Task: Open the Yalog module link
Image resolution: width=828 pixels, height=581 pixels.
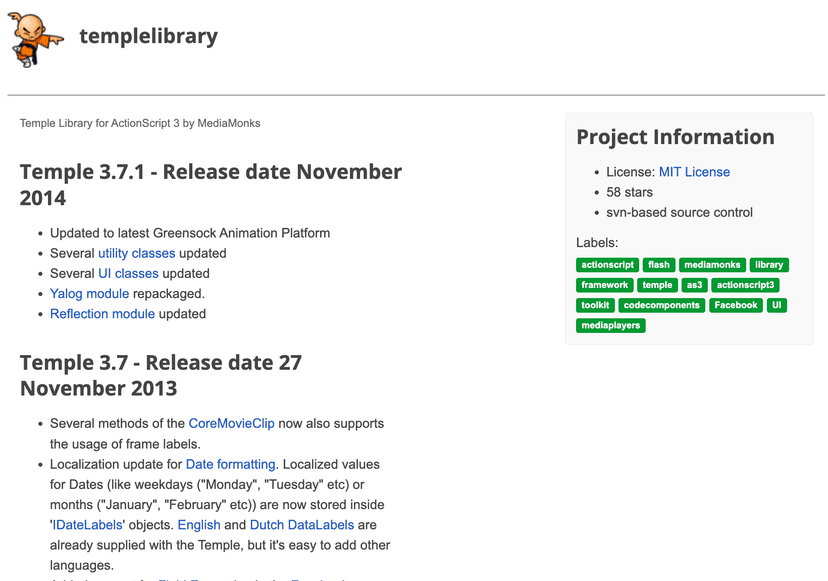Action: [x=89, y=293]
